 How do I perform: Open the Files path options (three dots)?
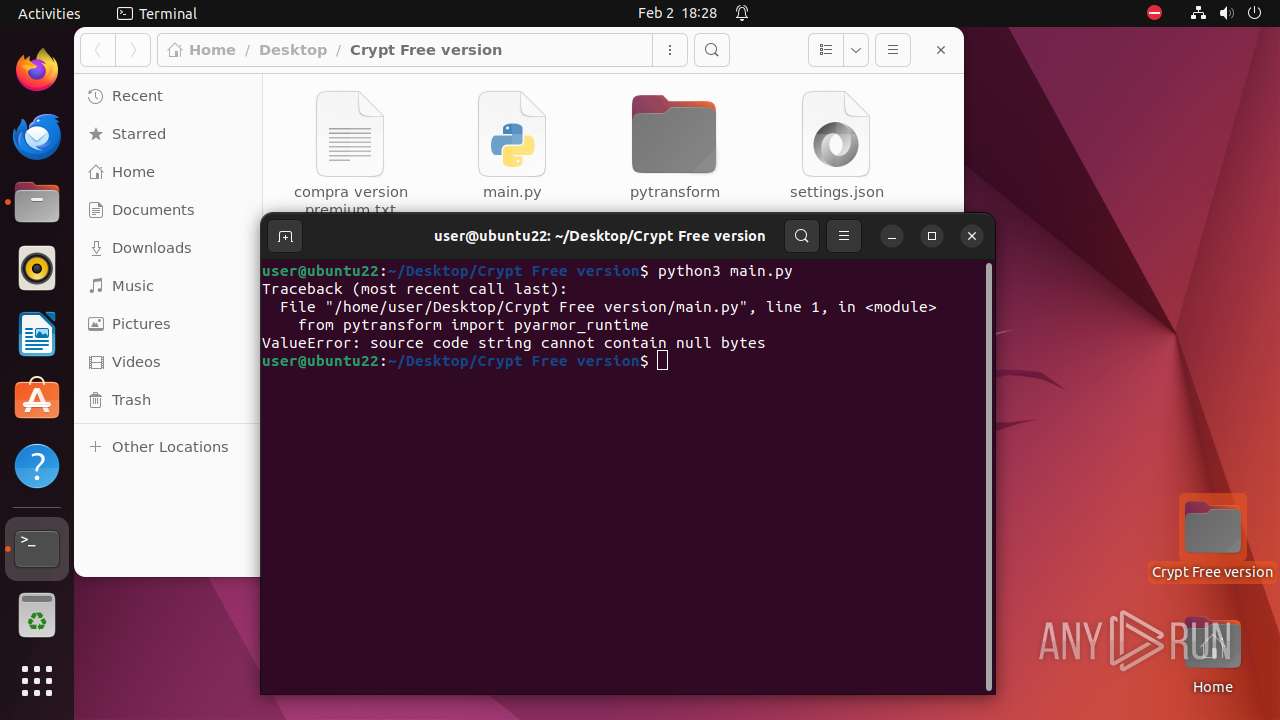pos(669,50)
